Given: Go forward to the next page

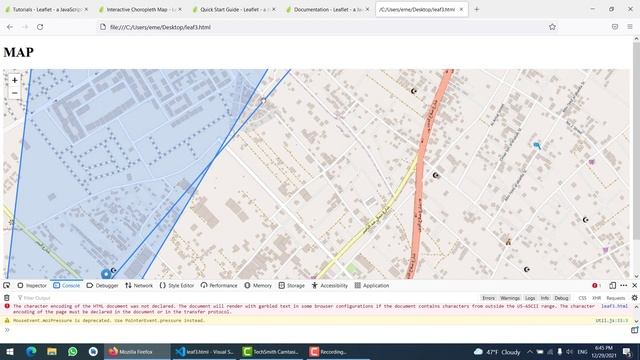Looking at the screenshot, I should click(x=25, y=27).
